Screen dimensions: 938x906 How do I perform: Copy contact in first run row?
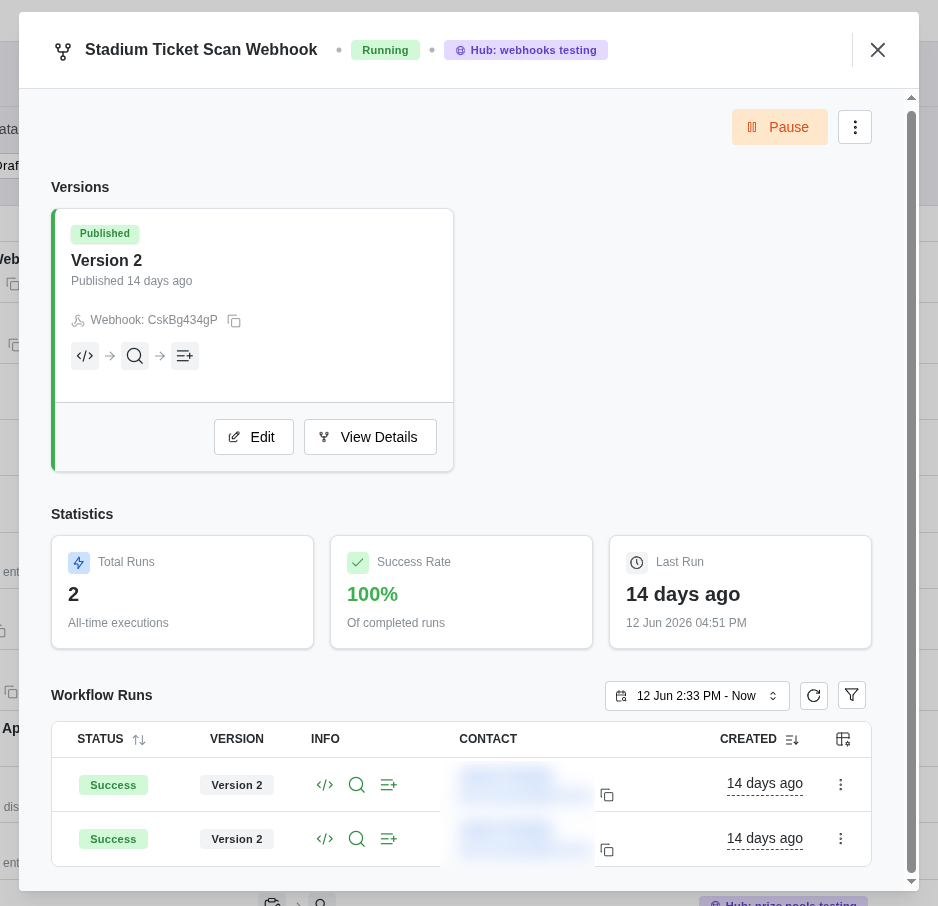tap(607, 795)
